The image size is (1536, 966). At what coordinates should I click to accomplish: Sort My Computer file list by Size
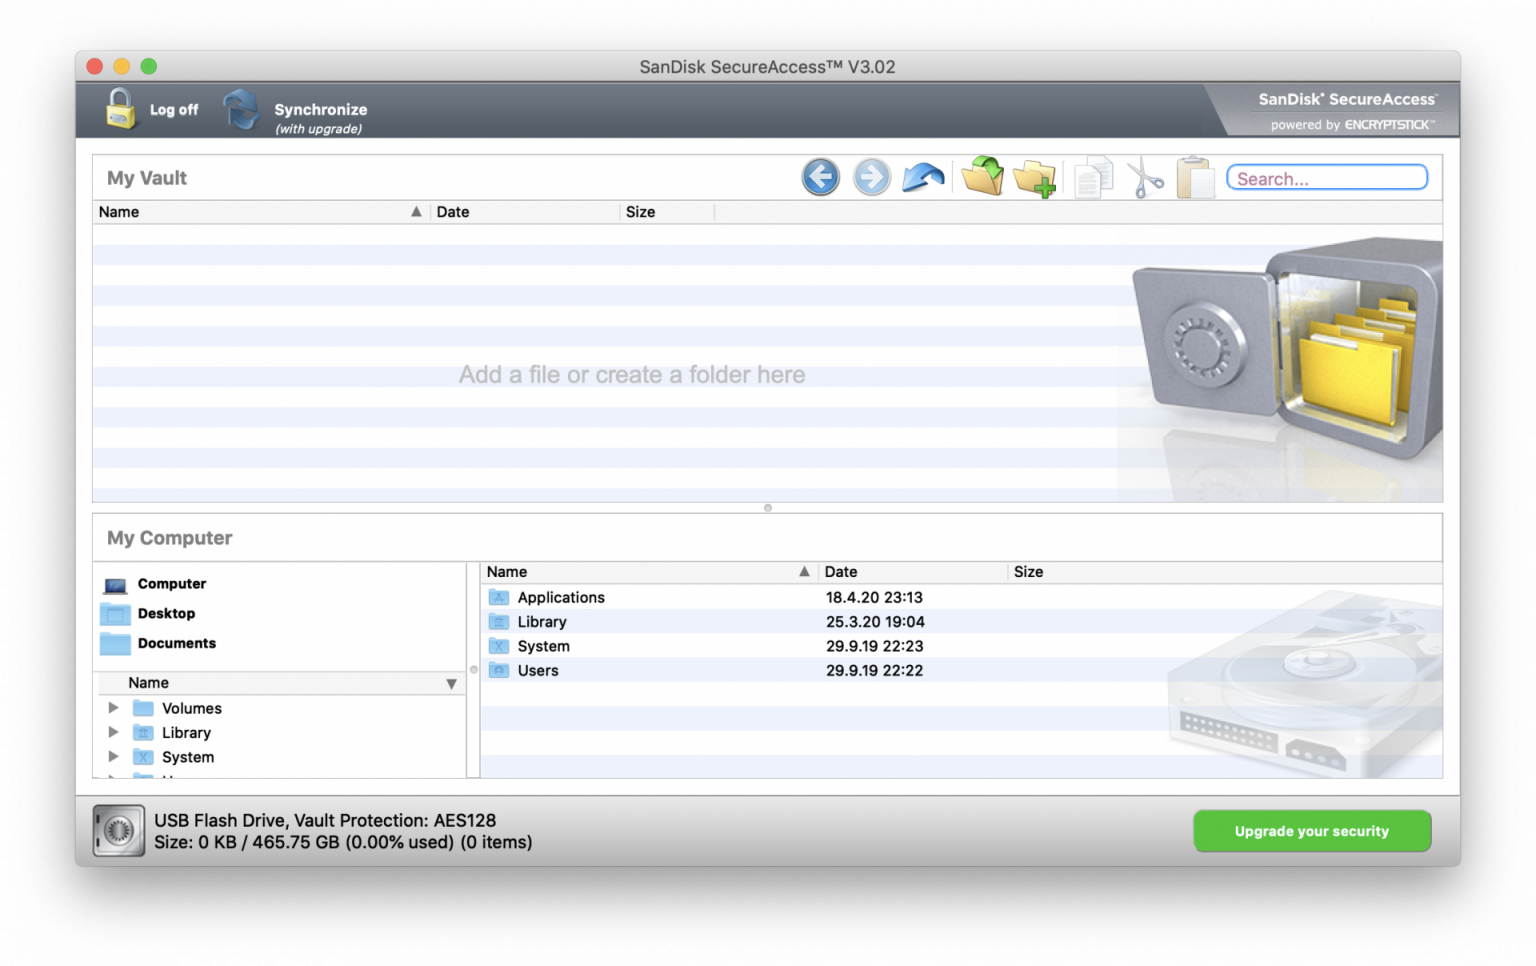point(1028,572)
